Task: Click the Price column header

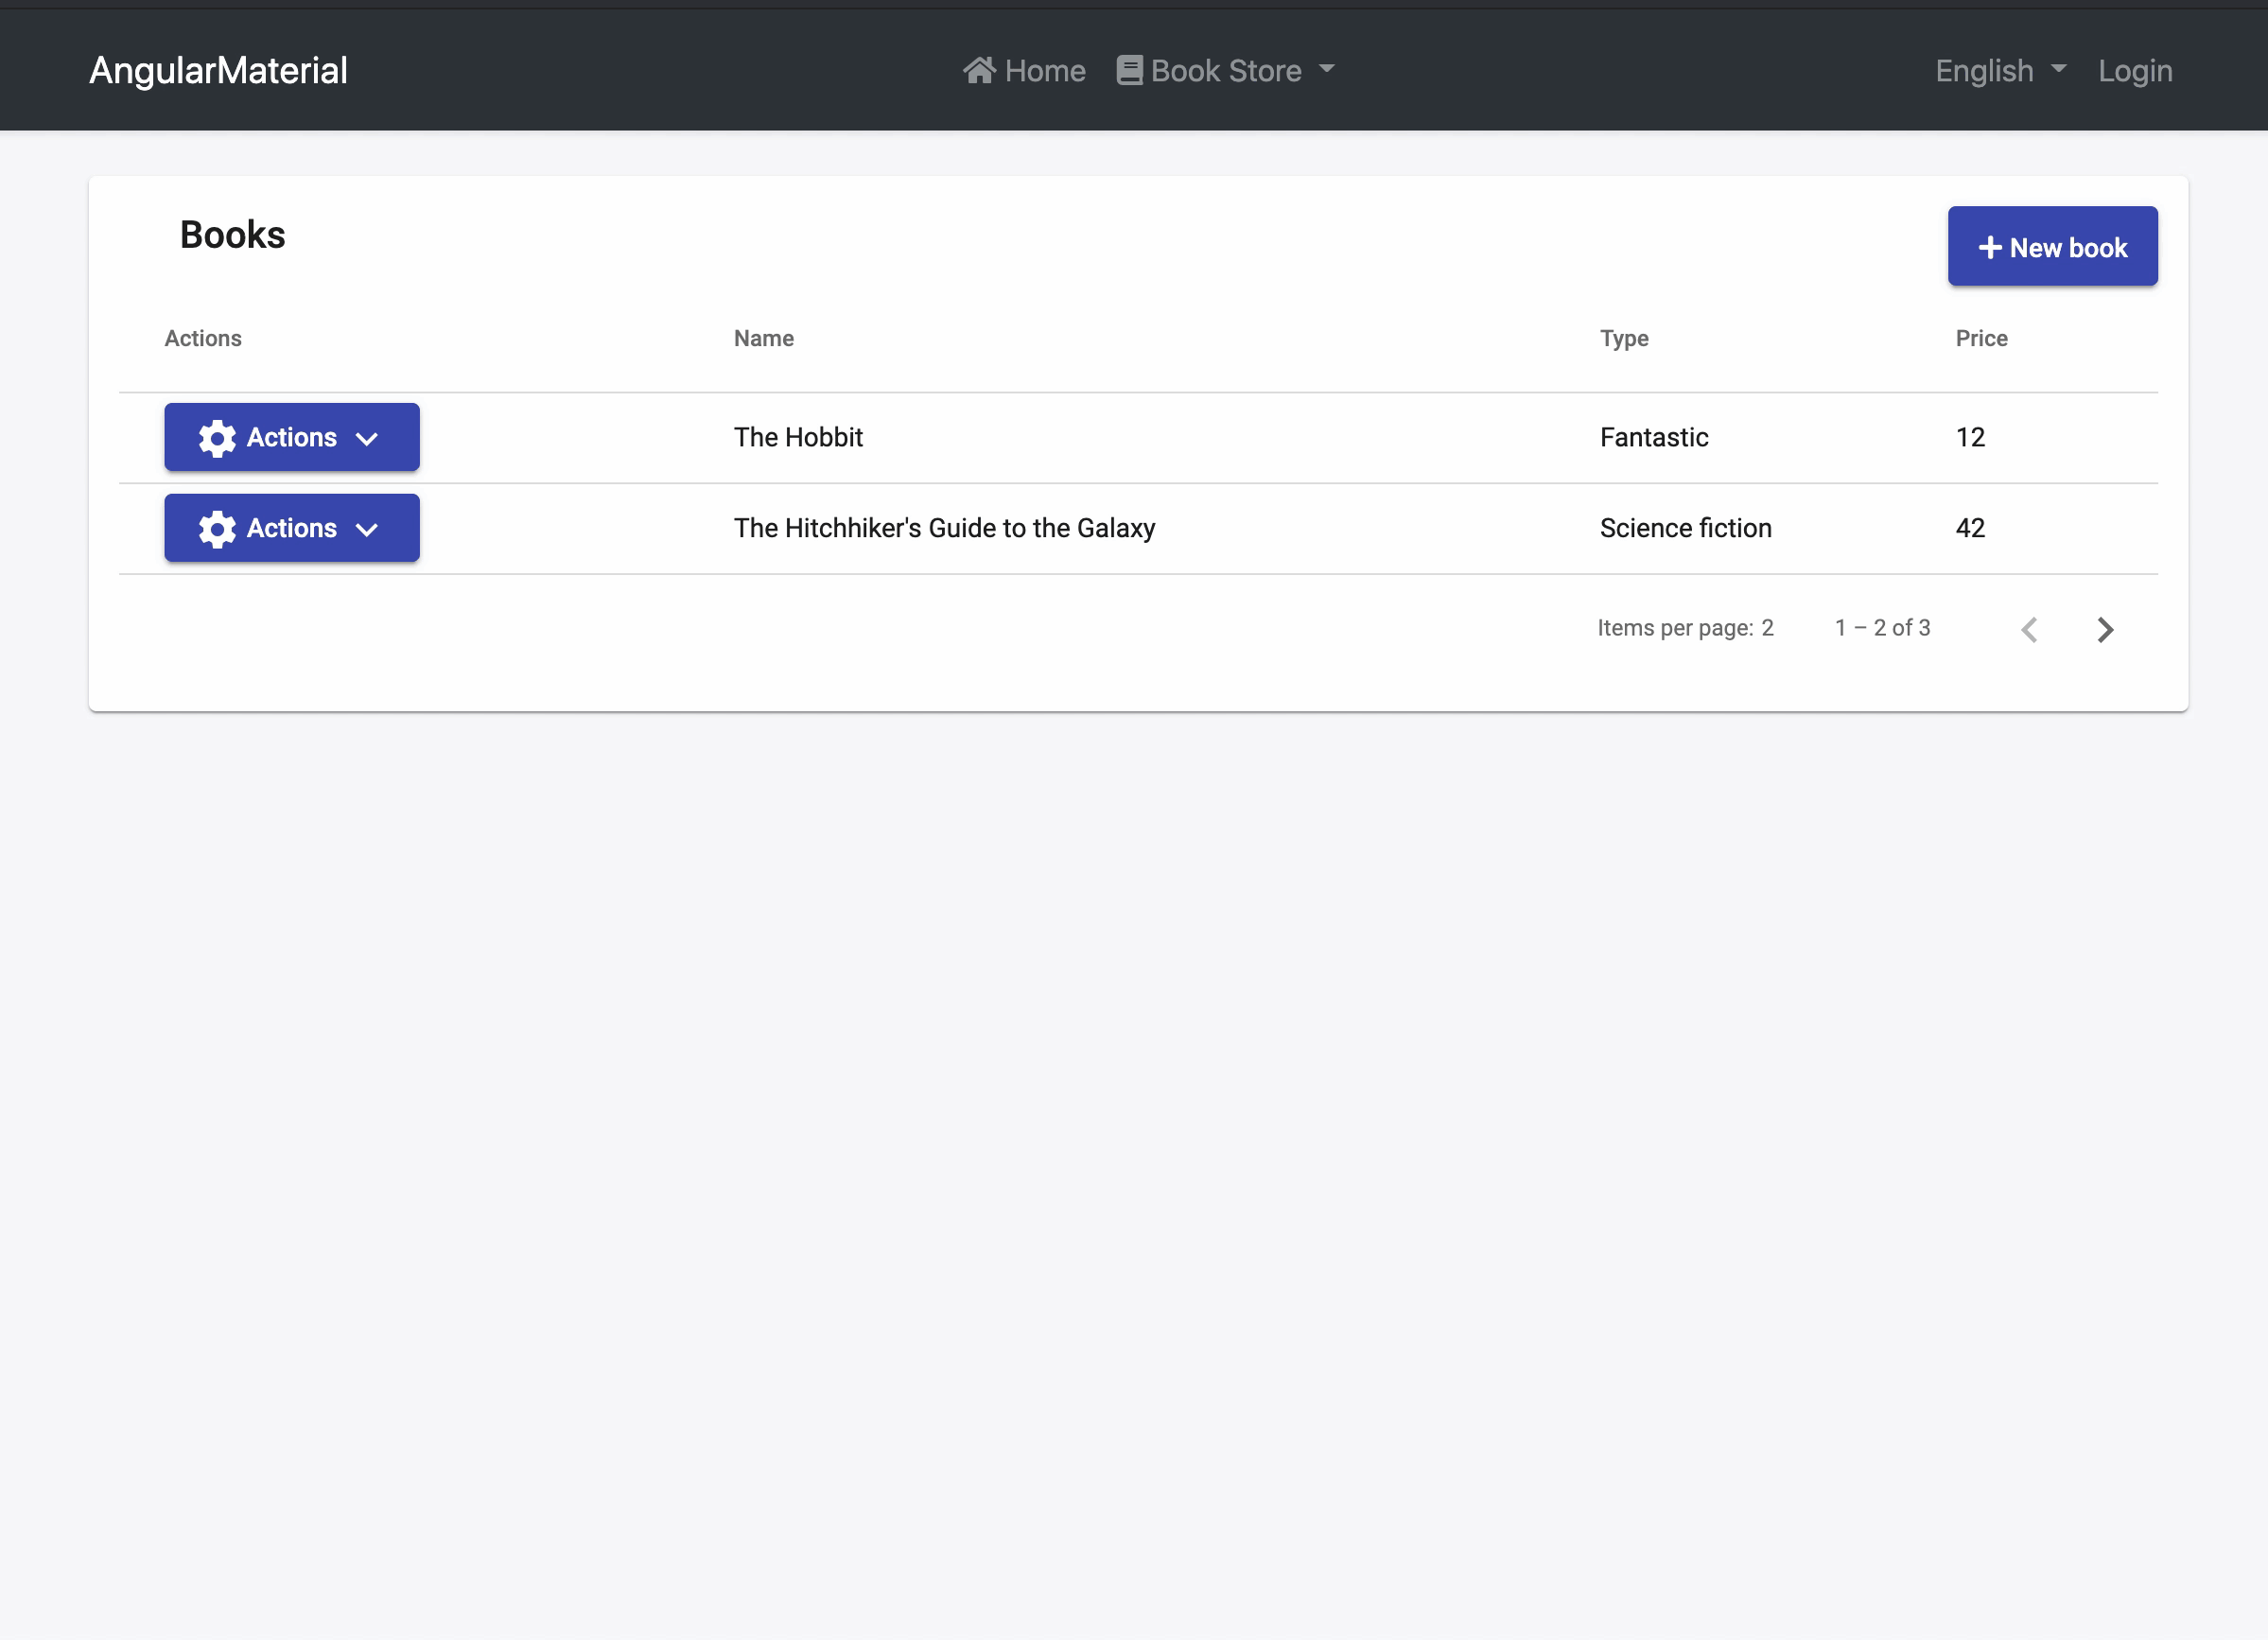Action: tap(1981, 338)
